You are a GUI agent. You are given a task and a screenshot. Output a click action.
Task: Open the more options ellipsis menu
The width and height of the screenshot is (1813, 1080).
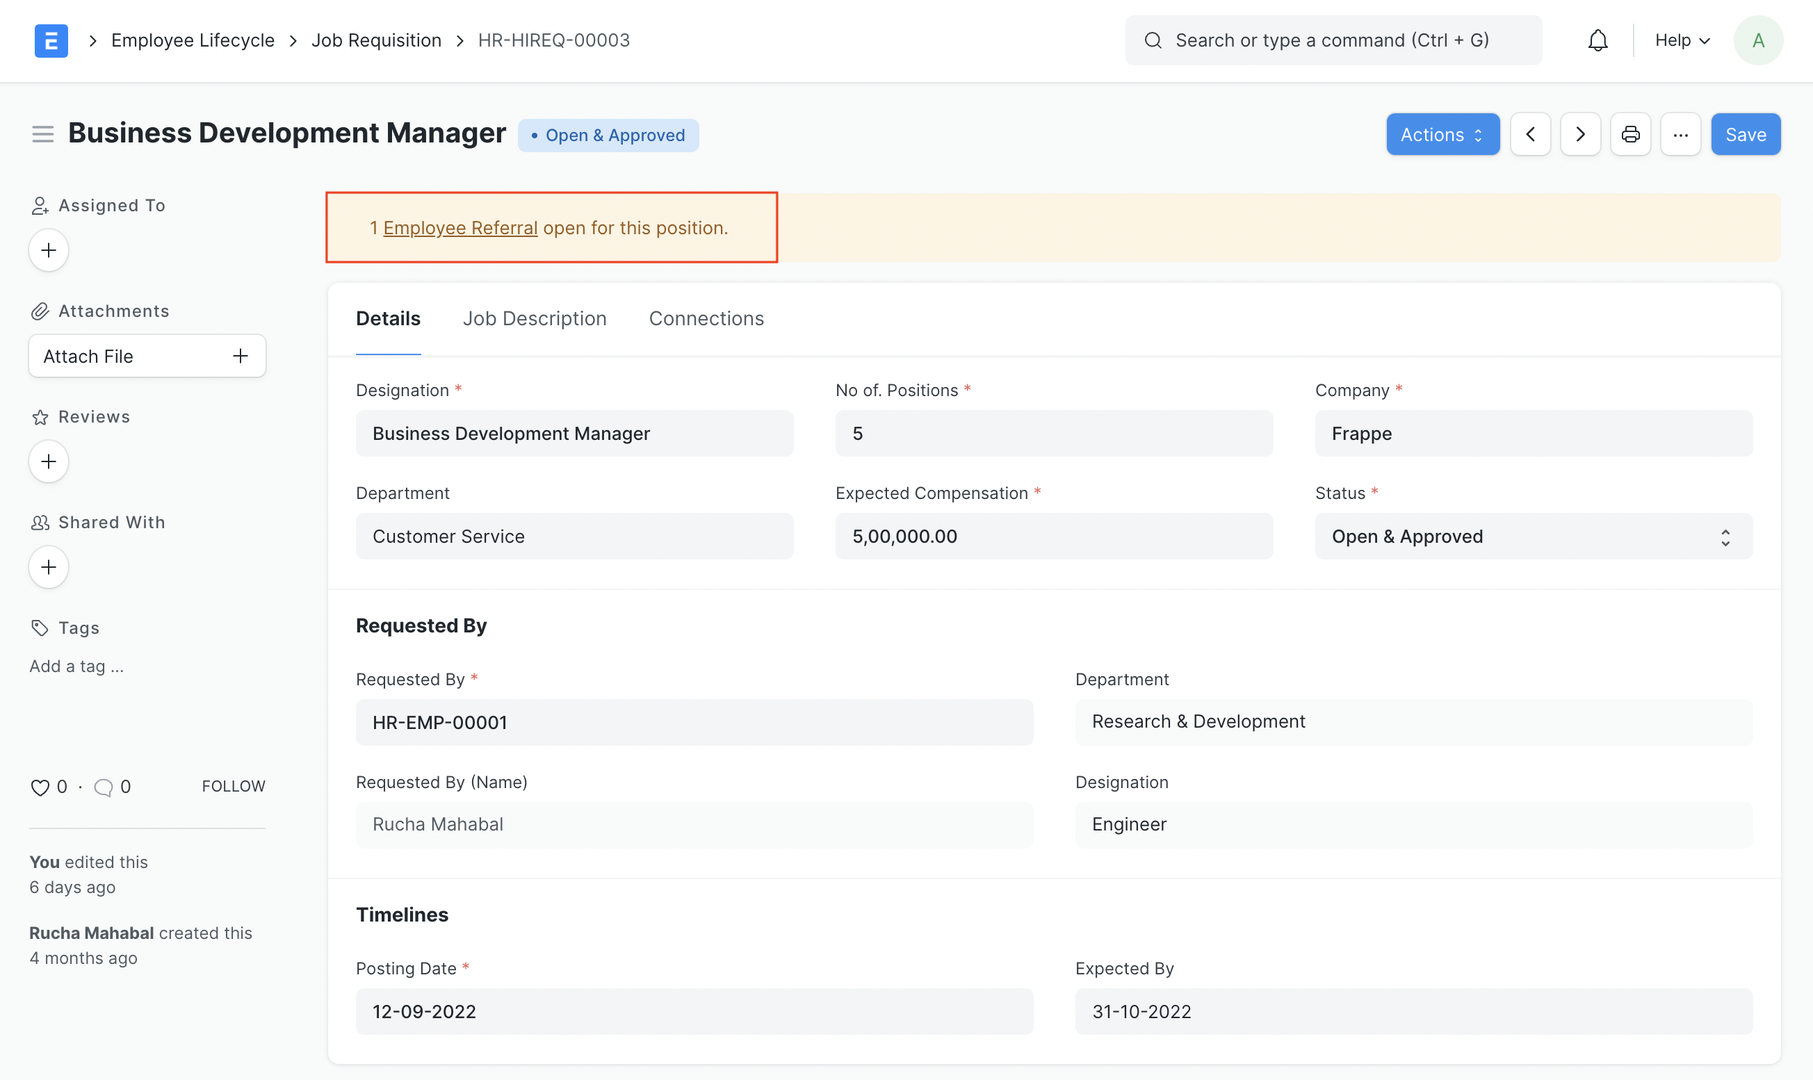[1680, 134]
